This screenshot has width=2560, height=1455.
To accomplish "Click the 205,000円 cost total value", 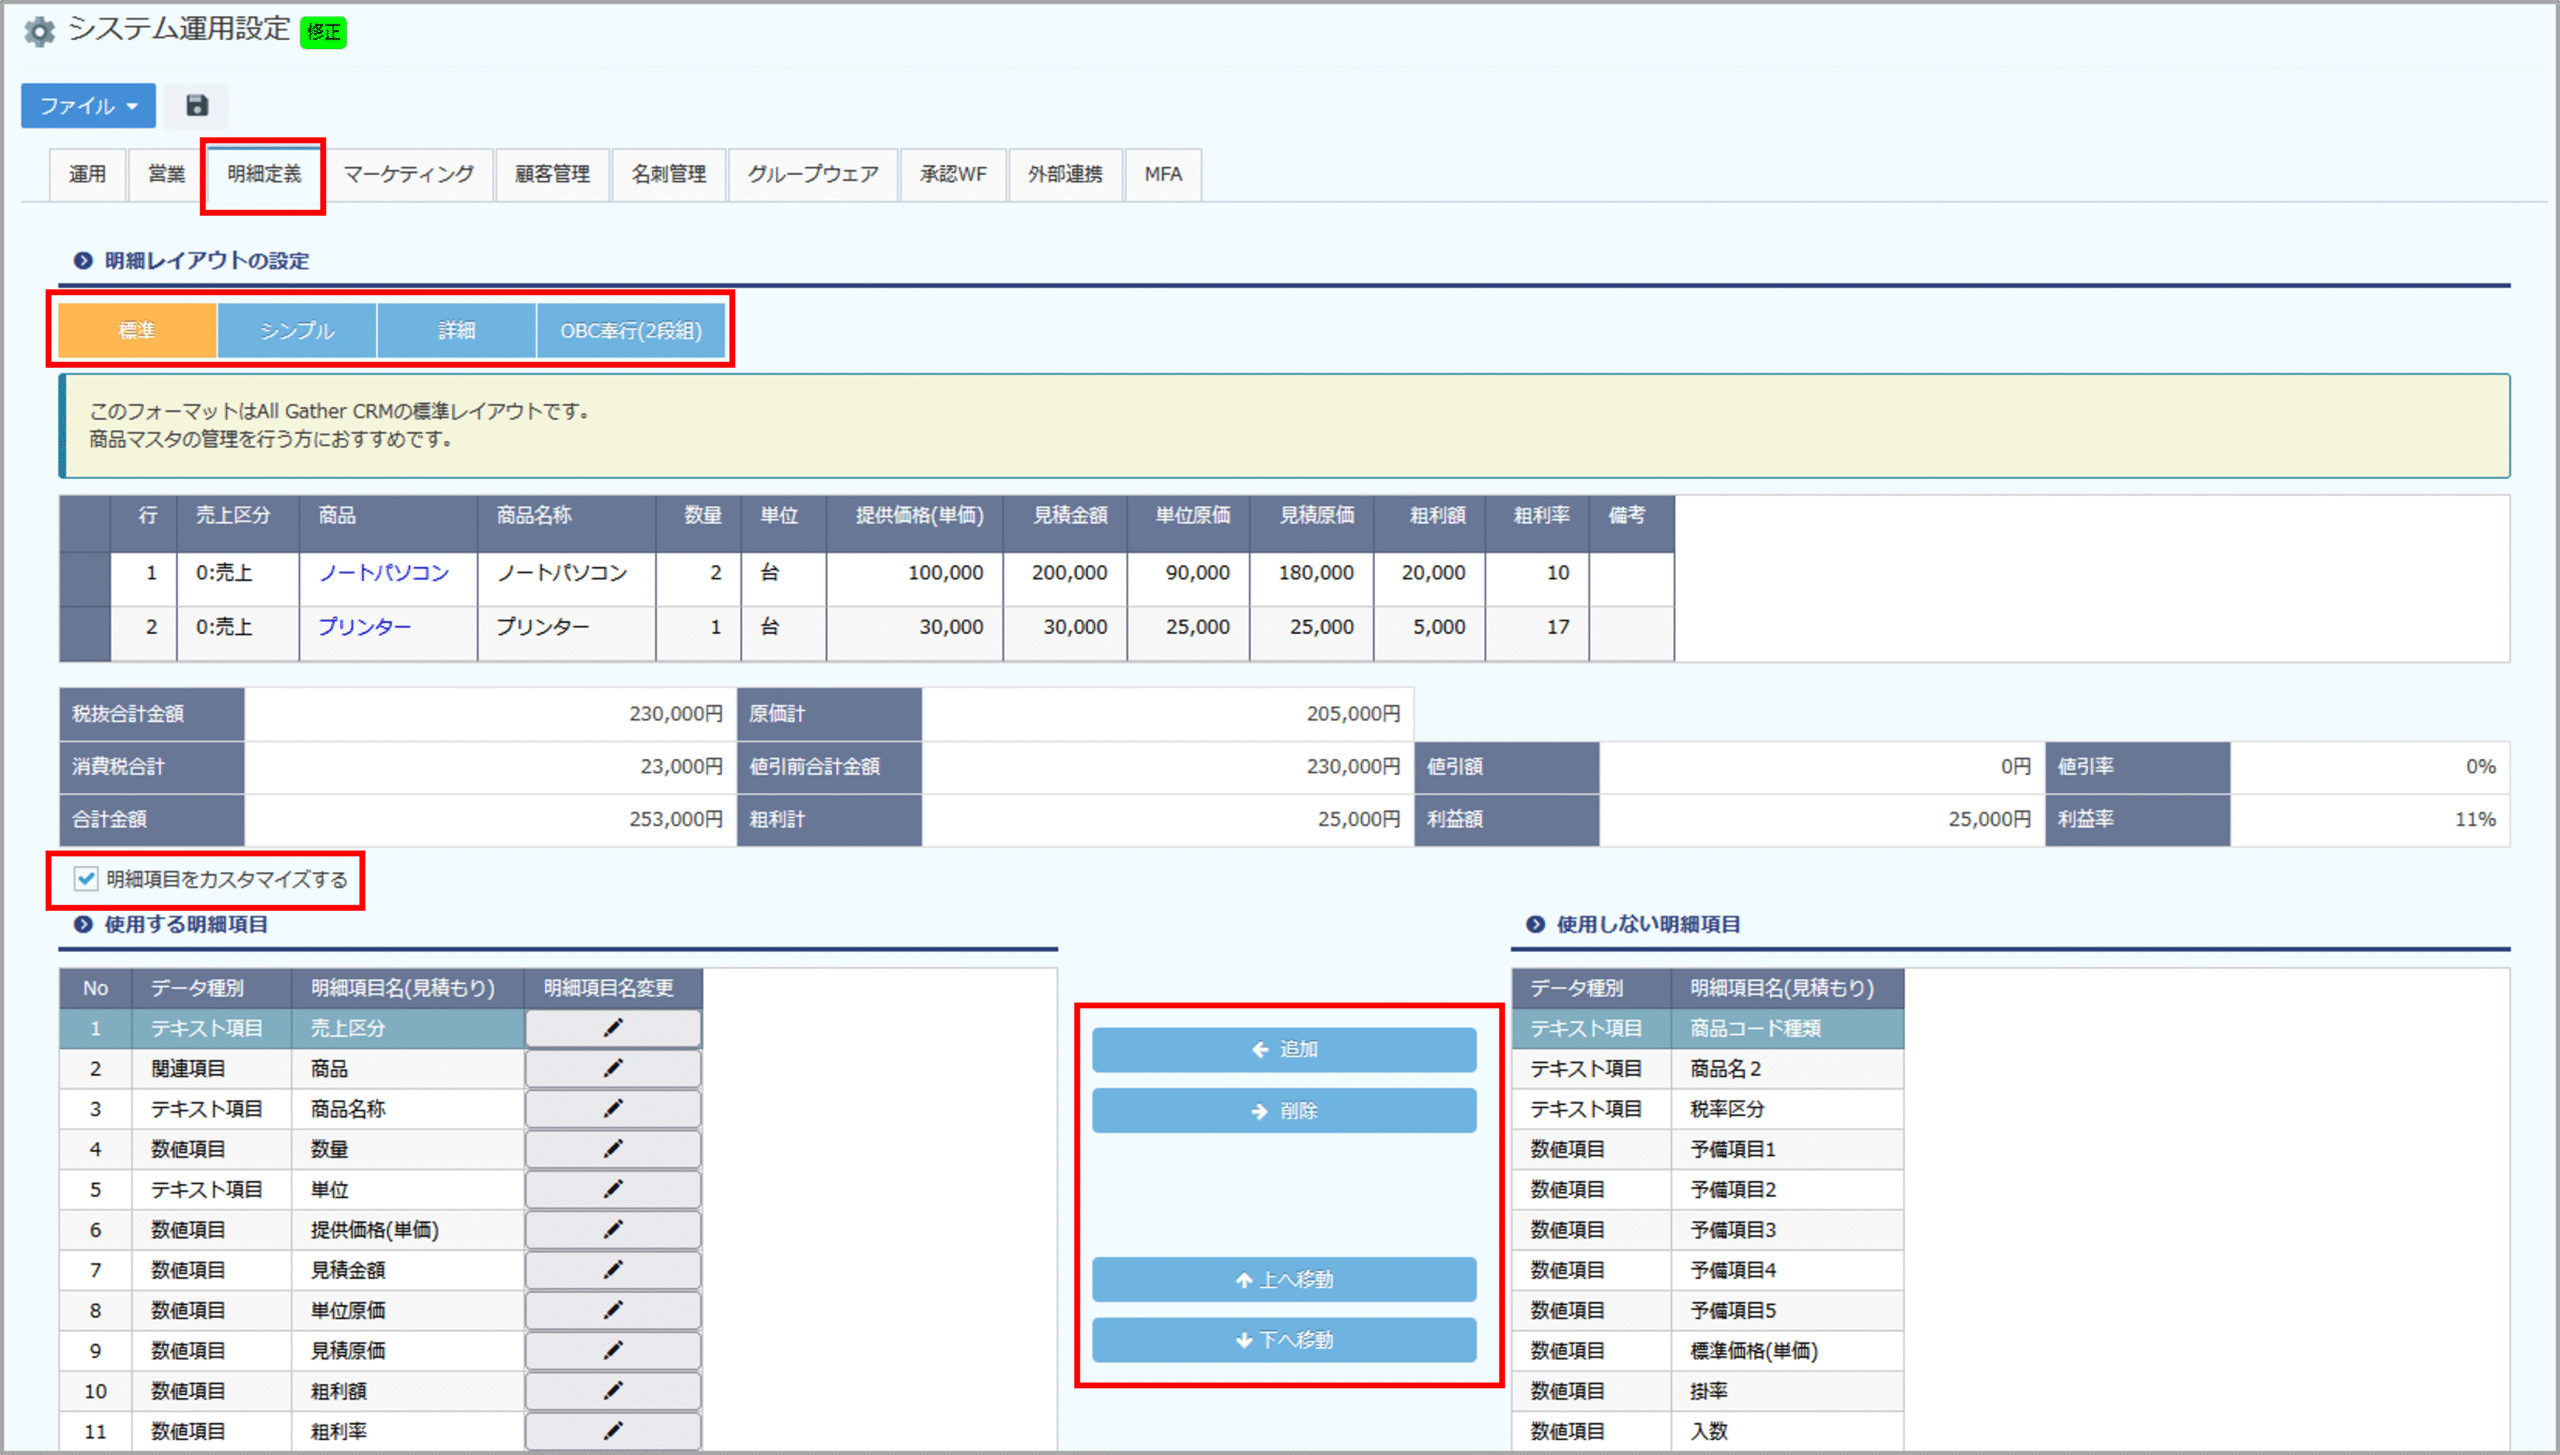I will pos(1353,714).
